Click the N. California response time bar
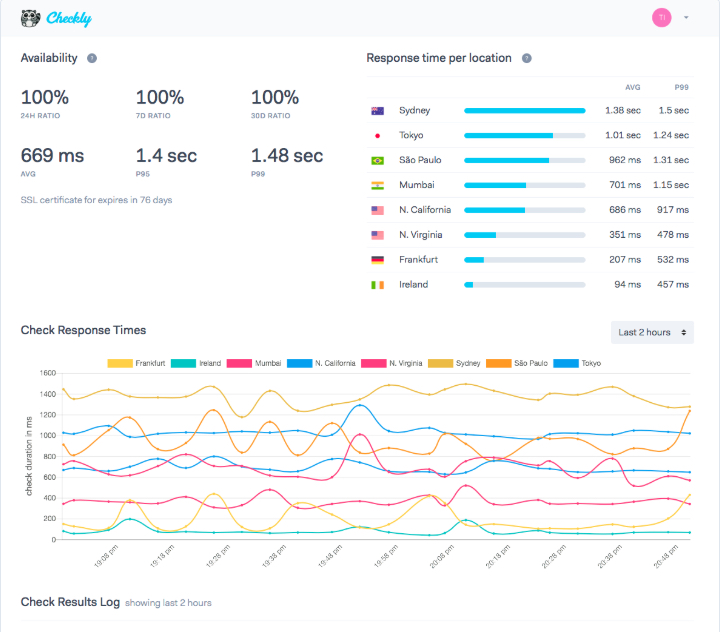The image size is (720, 632). (525, 210)
